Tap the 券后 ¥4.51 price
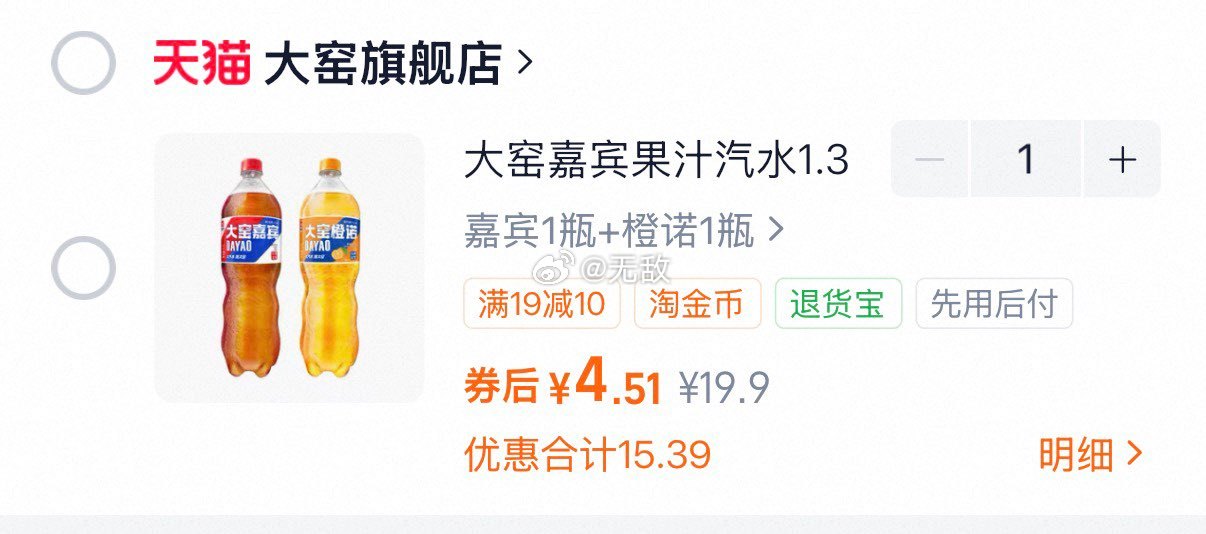1206x534 pixels. pos(563,385)
